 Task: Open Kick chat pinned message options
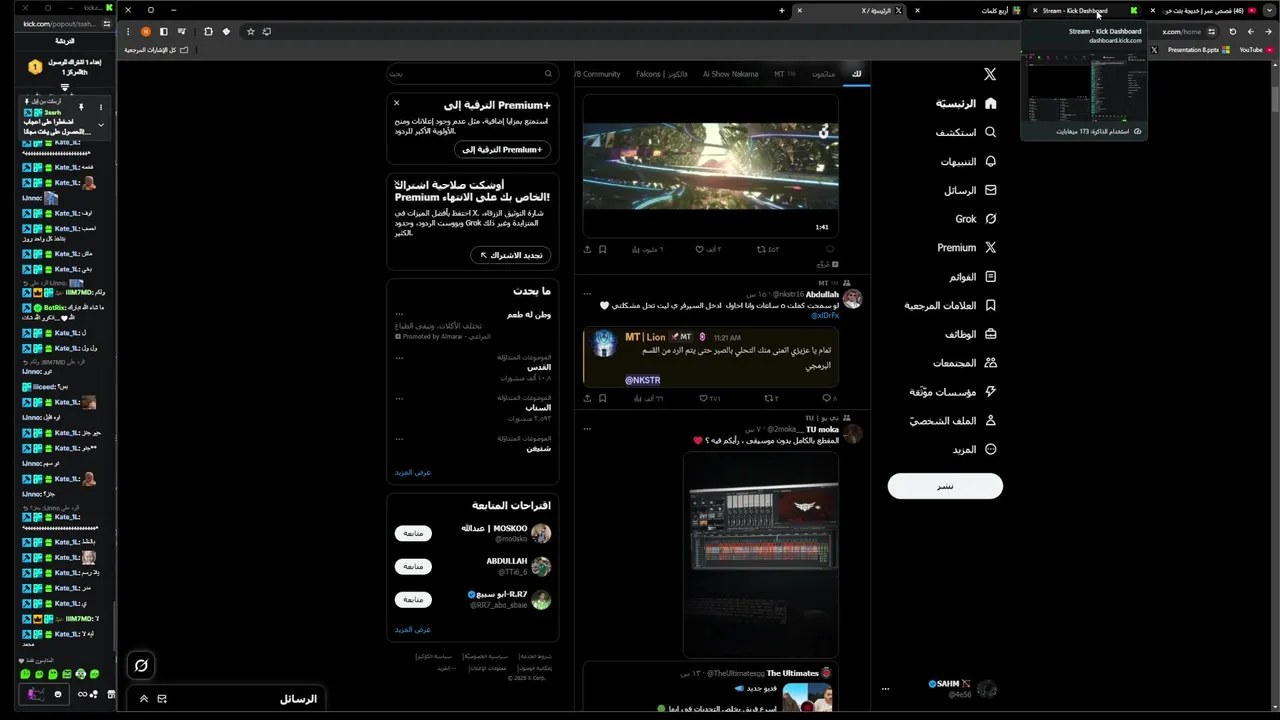pyautogui.click(x=101, y=107)
